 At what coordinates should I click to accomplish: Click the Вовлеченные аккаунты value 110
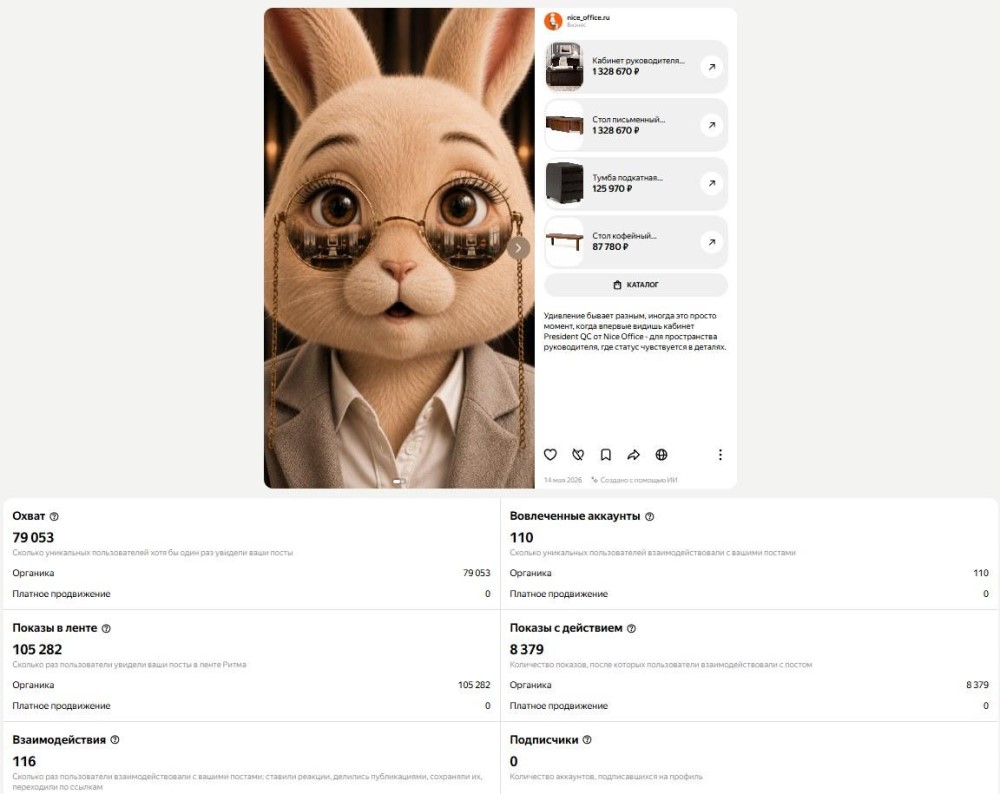(521, 538)
